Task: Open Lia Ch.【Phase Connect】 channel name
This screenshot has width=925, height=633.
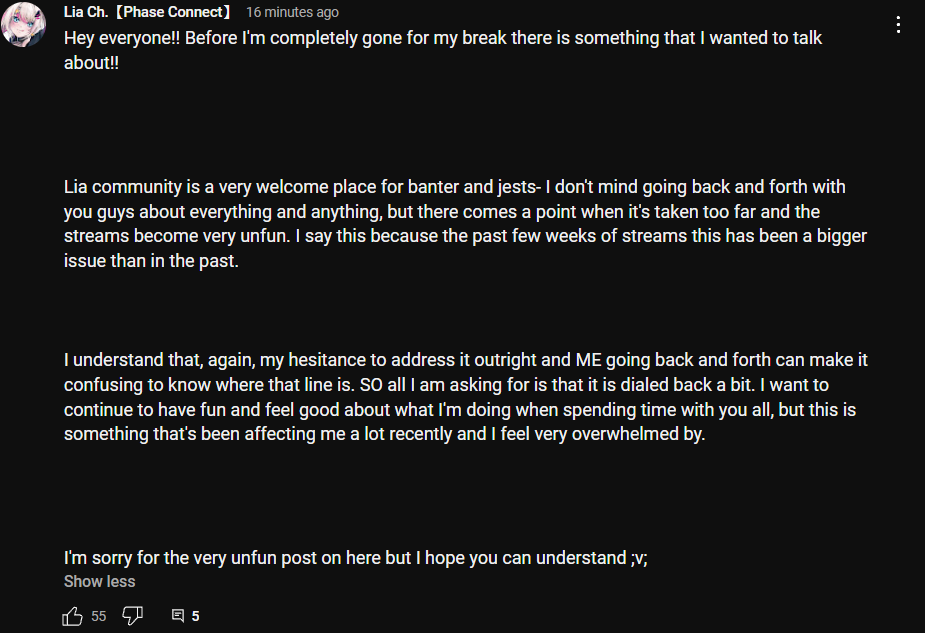Action: [x=147, y=12]
